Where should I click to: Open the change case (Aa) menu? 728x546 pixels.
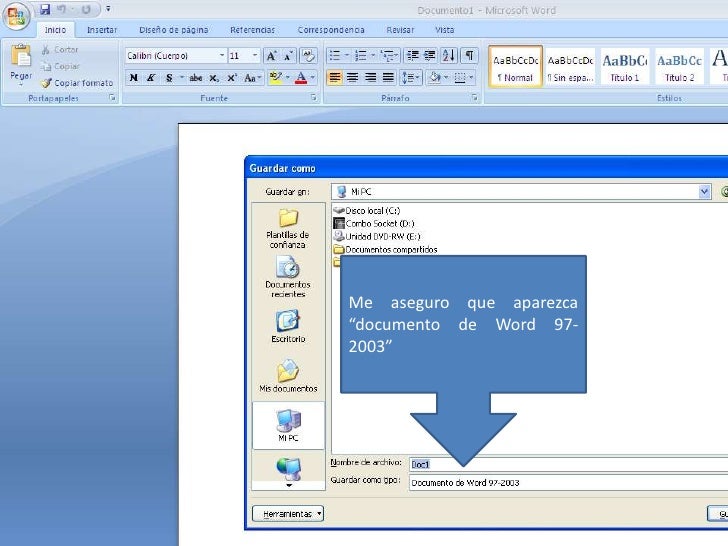(252, 78)
